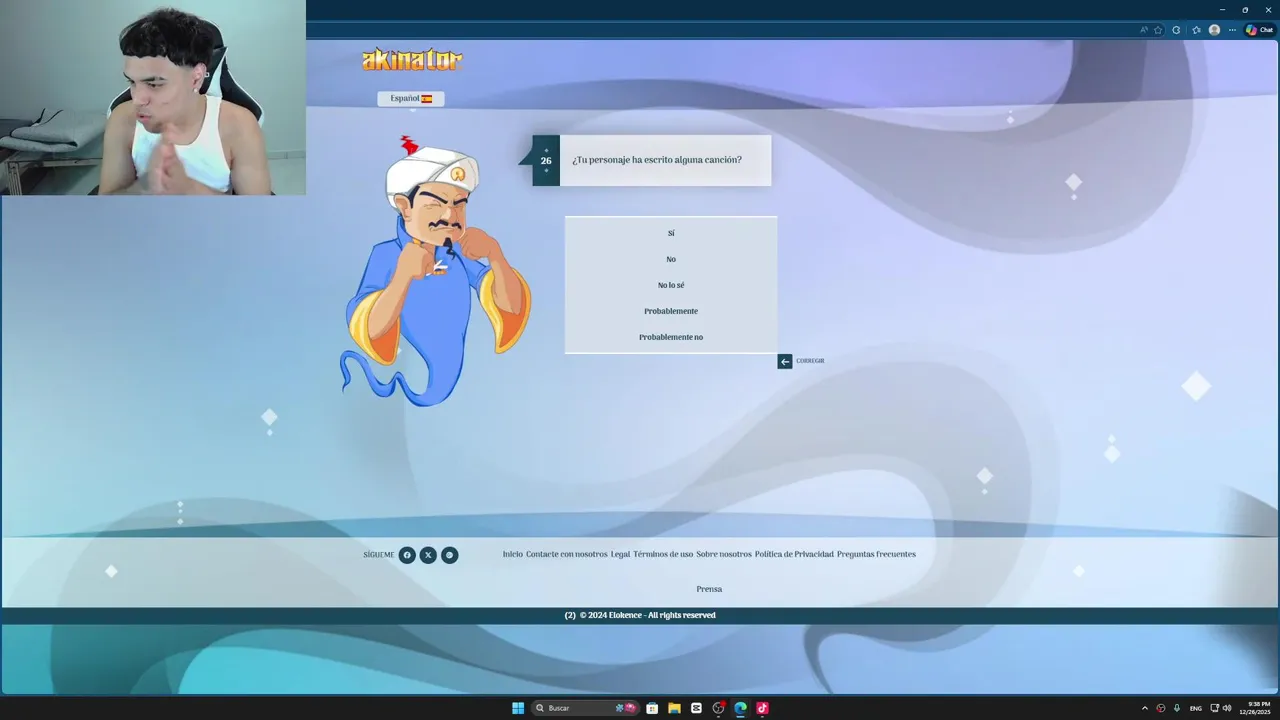The width and height of the screenshot is (1280, 720).
Task: Open File Explorer from taskbar
Action: pos(674,708)
